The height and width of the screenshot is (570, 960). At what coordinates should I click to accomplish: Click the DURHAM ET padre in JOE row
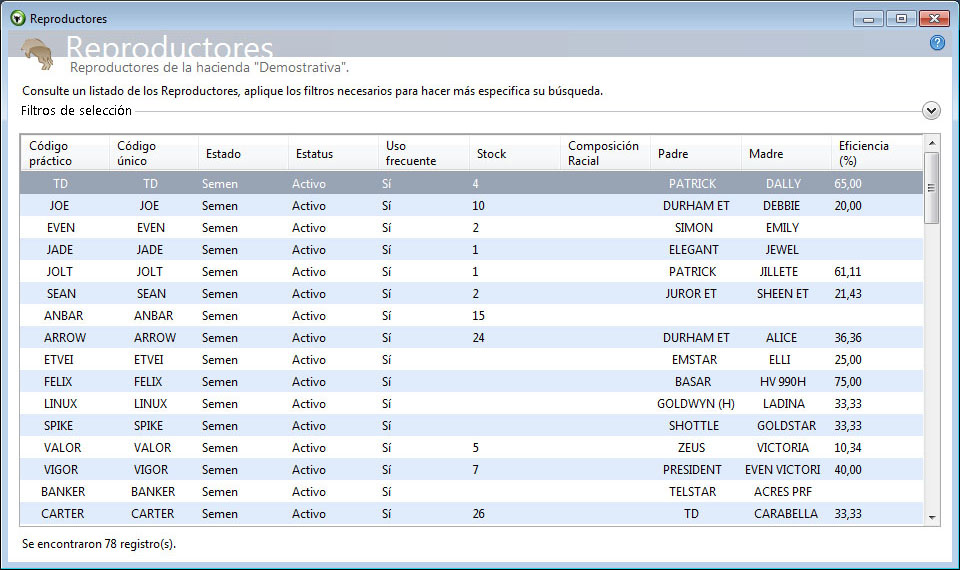coord(696,206)
